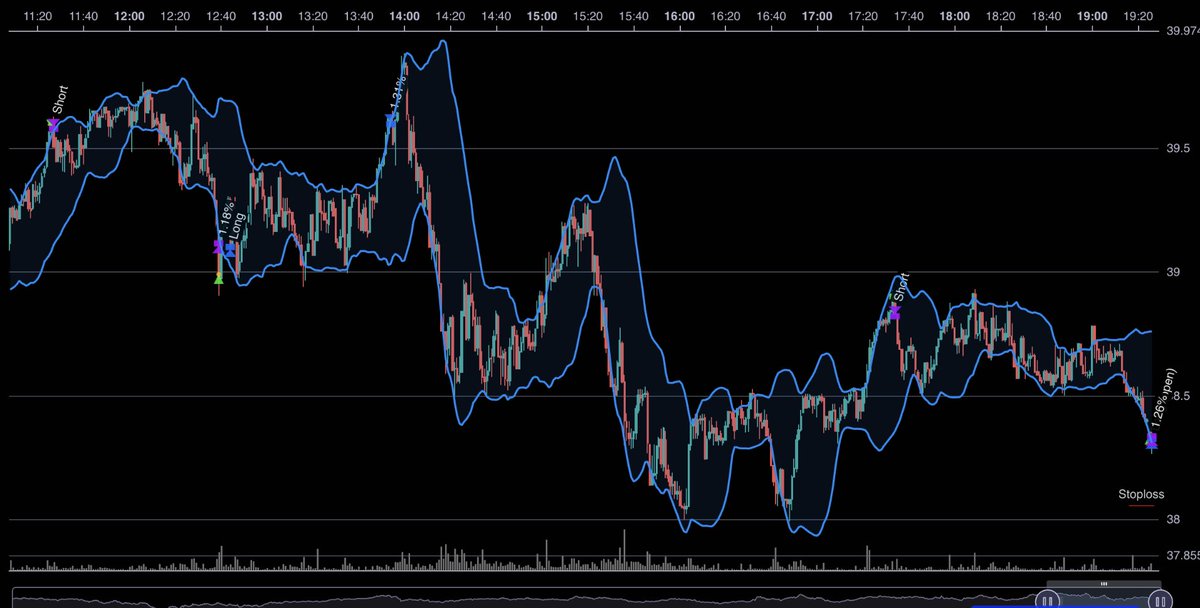The width and height of the screenshot is (1200, 608).
Task: Grab the left navigator range handle
Action: tap(1047, 600)
